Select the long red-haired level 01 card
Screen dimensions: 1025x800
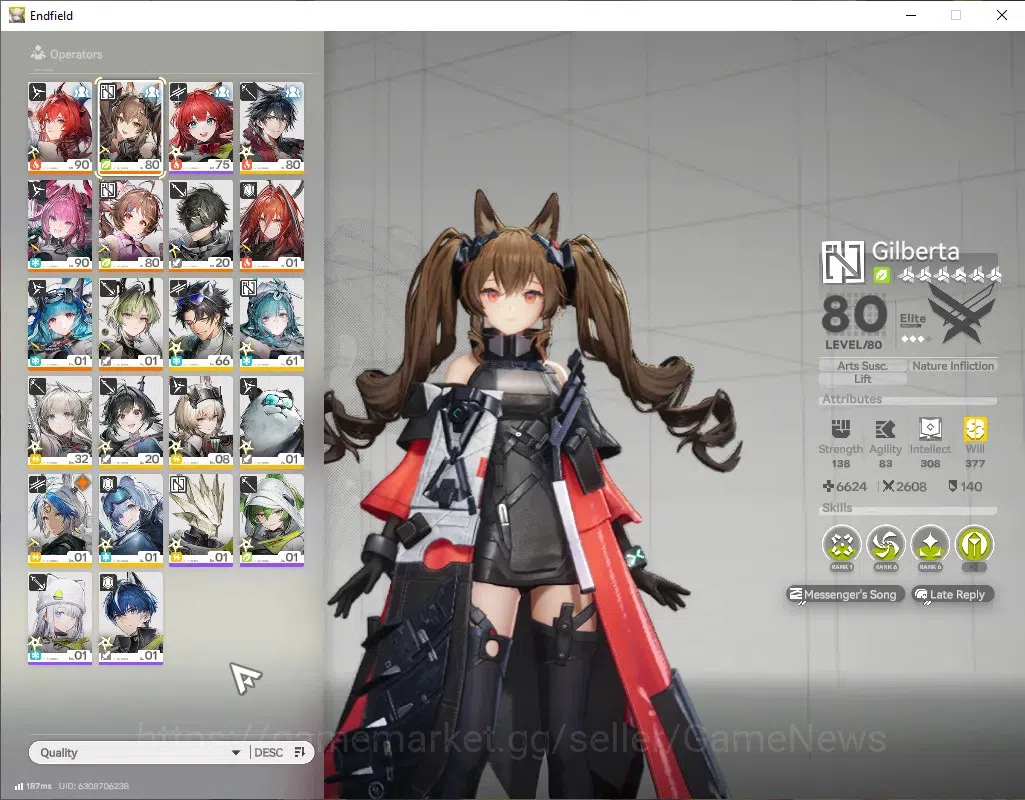tap(271, 225)
